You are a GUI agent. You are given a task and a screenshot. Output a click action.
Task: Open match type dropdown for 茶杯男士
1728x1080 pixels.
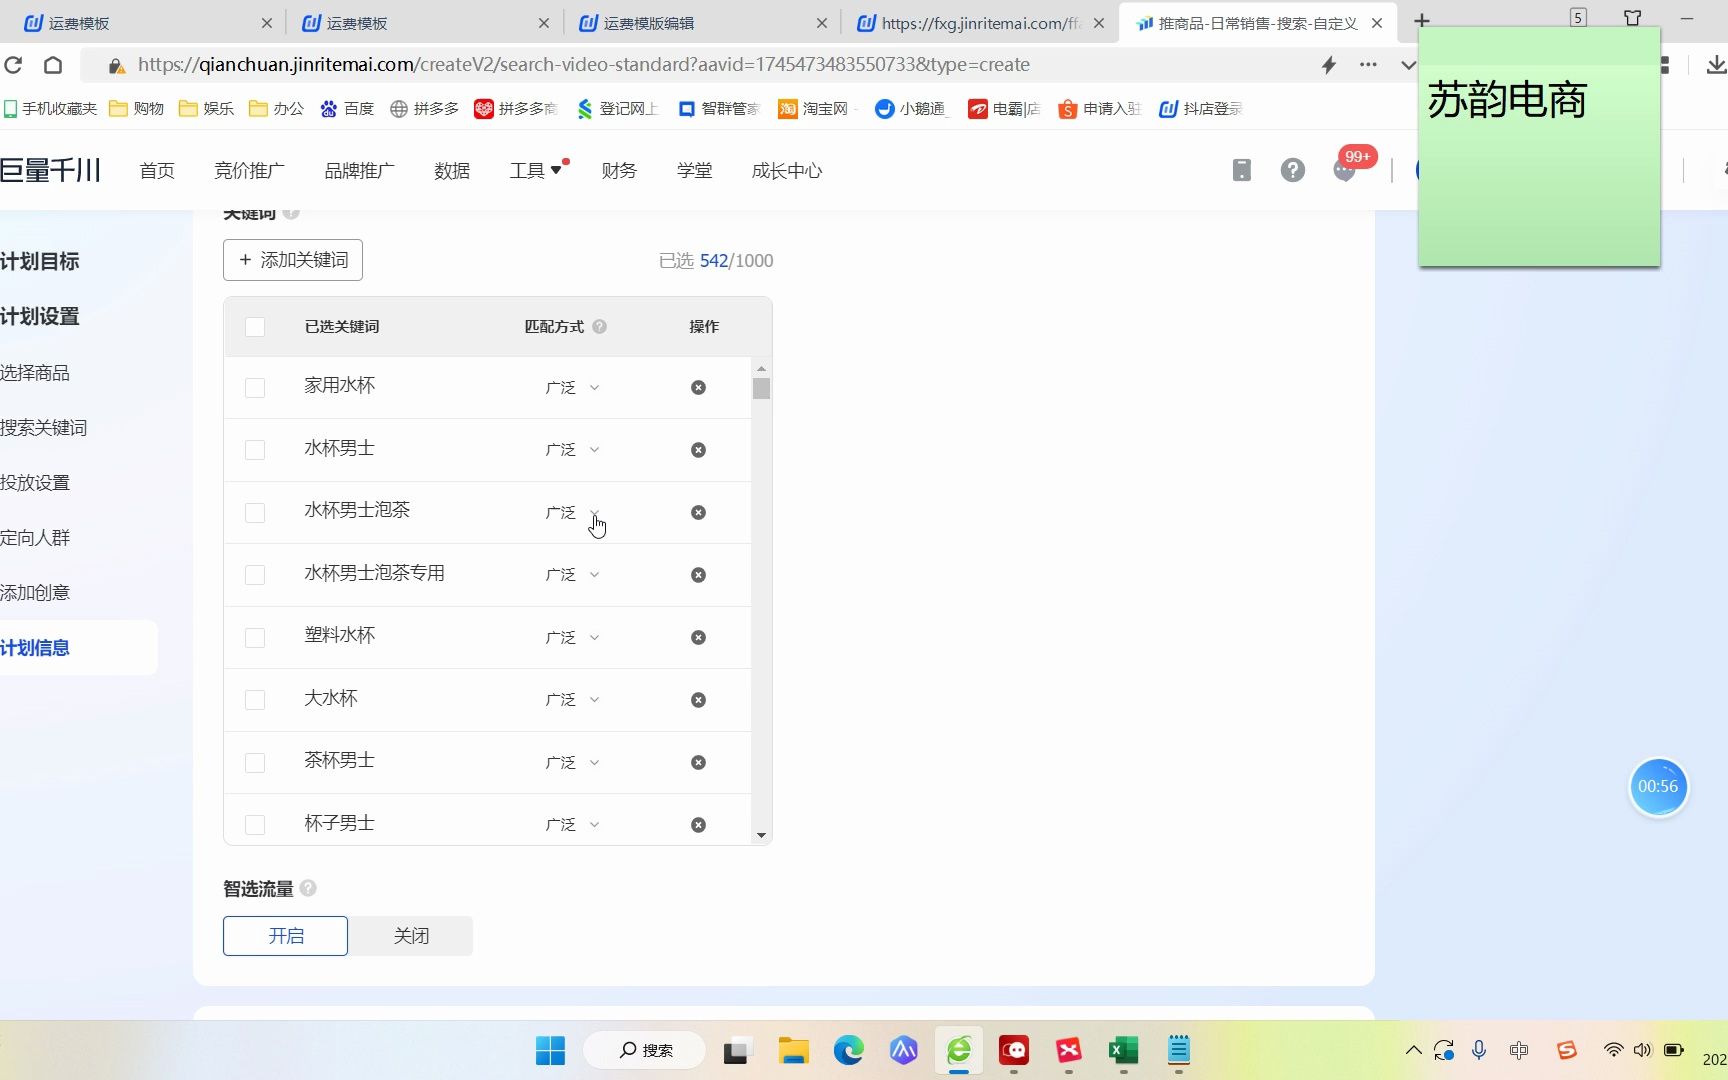click(572, 762)
